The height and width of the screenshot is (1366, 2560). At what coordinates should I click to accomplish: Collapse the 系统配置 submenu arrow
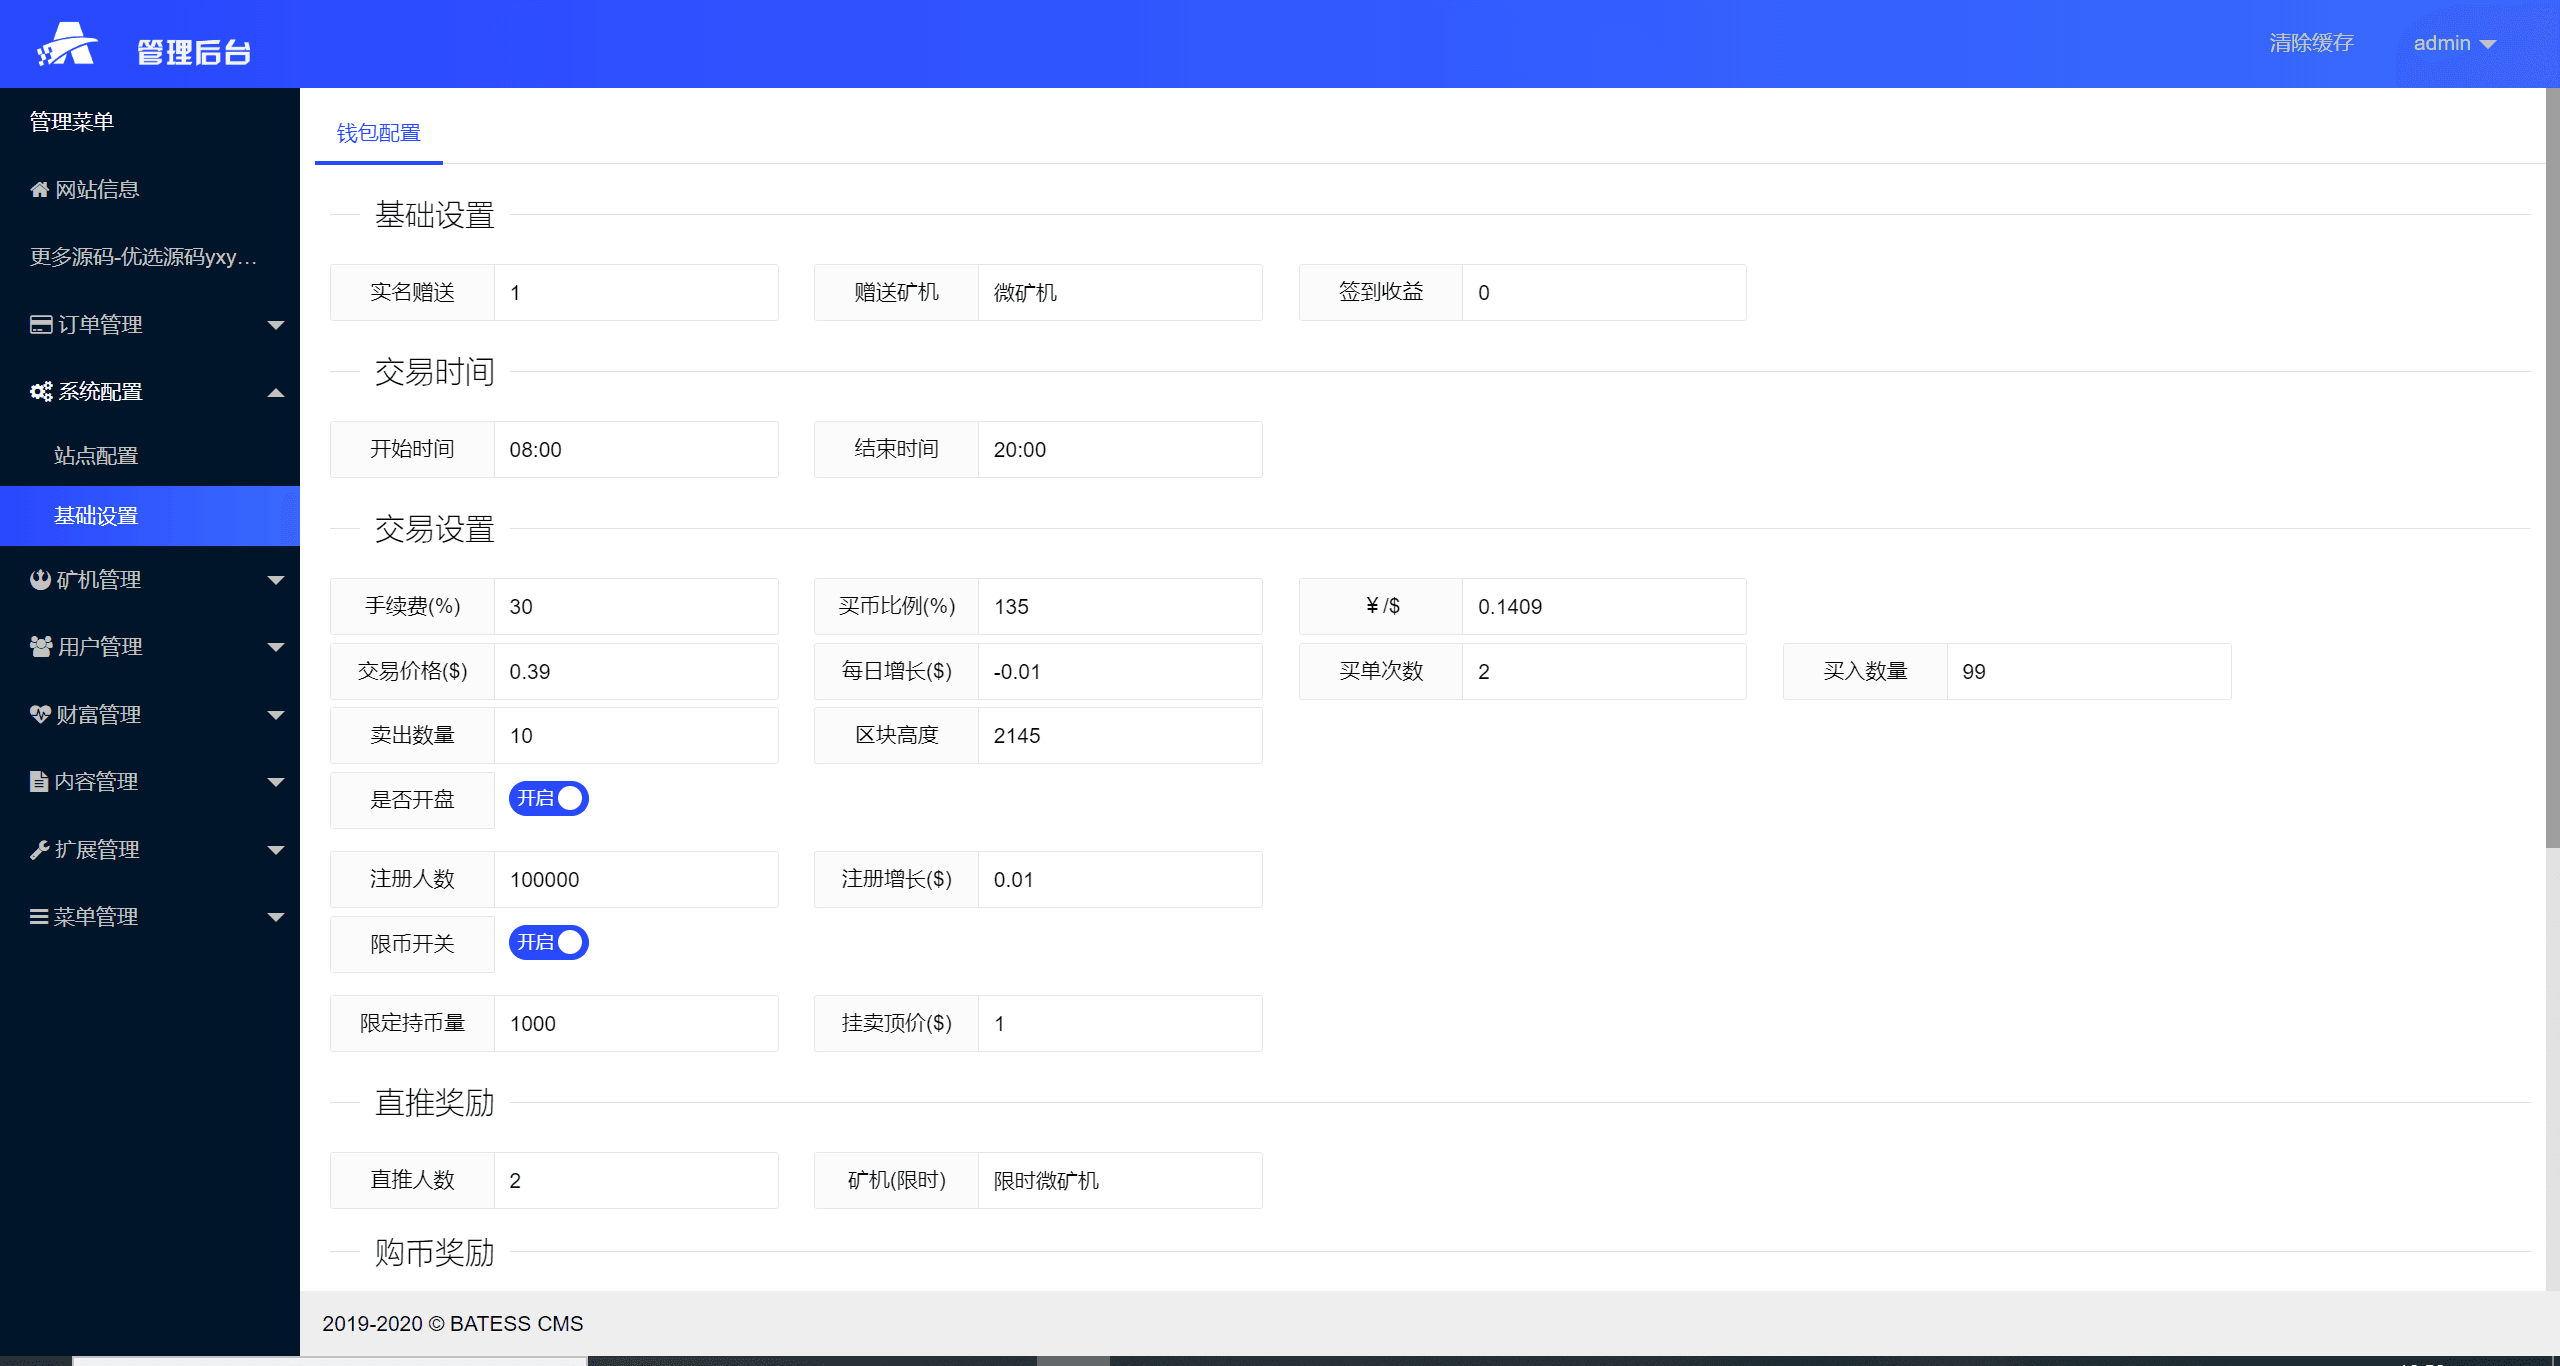(x=276, y=393)
